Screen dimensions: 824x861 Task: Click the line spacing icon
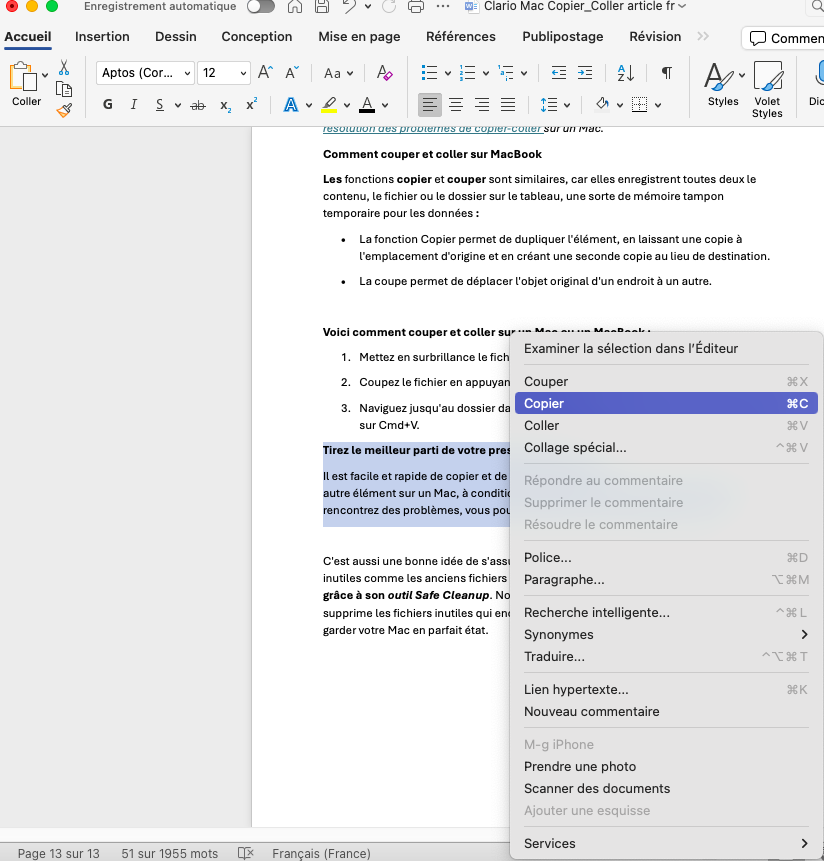(549, 104)
